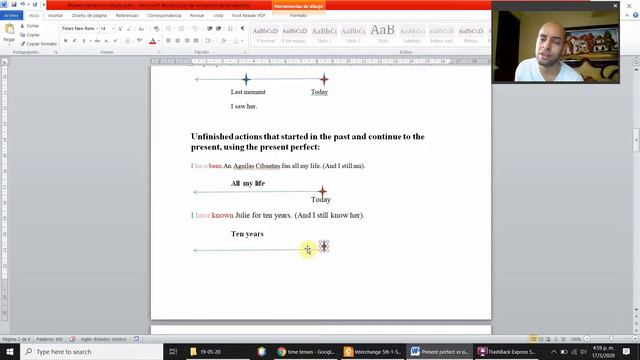This screenshot has width=640, height=360.
Task: Increase font size with the grow font icon
Action: (x=120, y=29)
